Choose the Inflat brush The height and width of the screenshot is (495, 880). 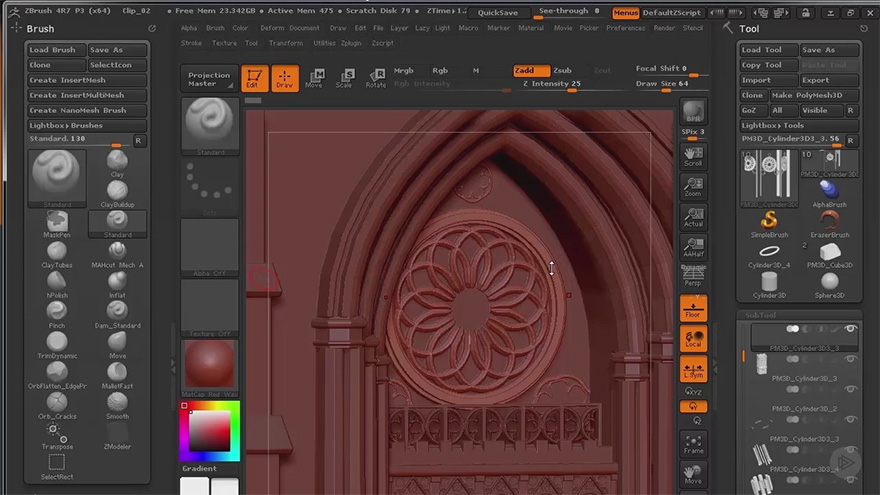(117, 285)
